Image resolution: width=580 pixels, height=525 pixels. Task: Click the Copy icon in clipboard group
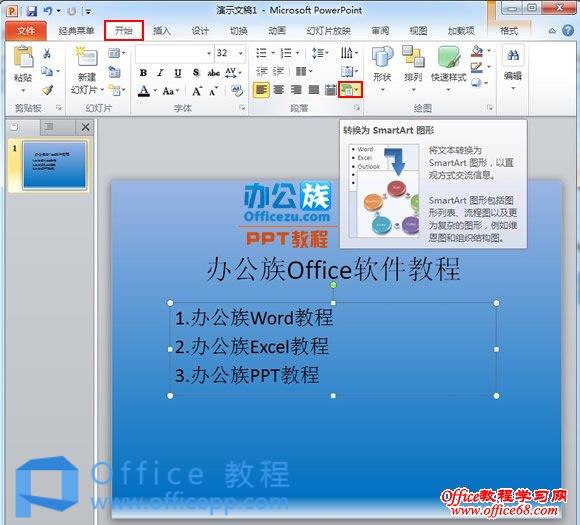tap(47, 71)
